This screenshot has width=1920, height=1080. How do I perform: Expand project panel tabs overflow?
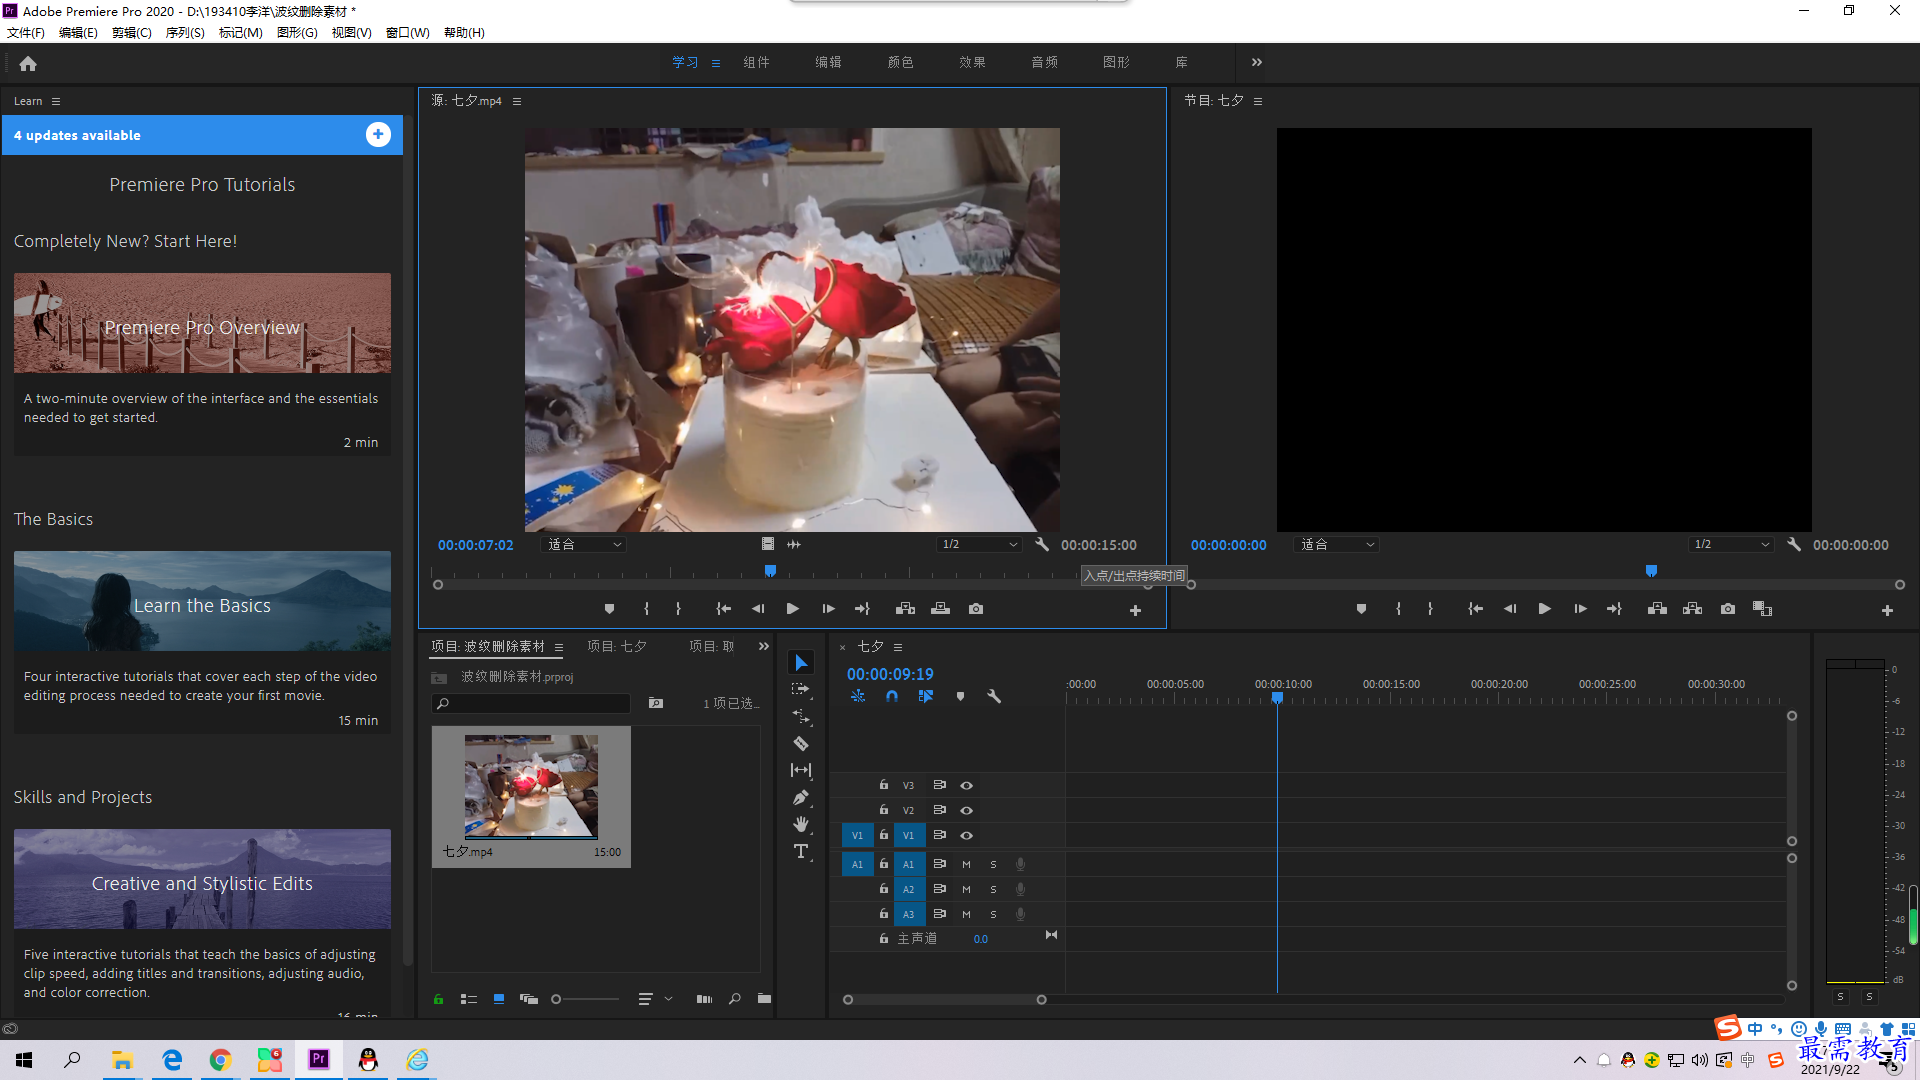pos(764,646)
